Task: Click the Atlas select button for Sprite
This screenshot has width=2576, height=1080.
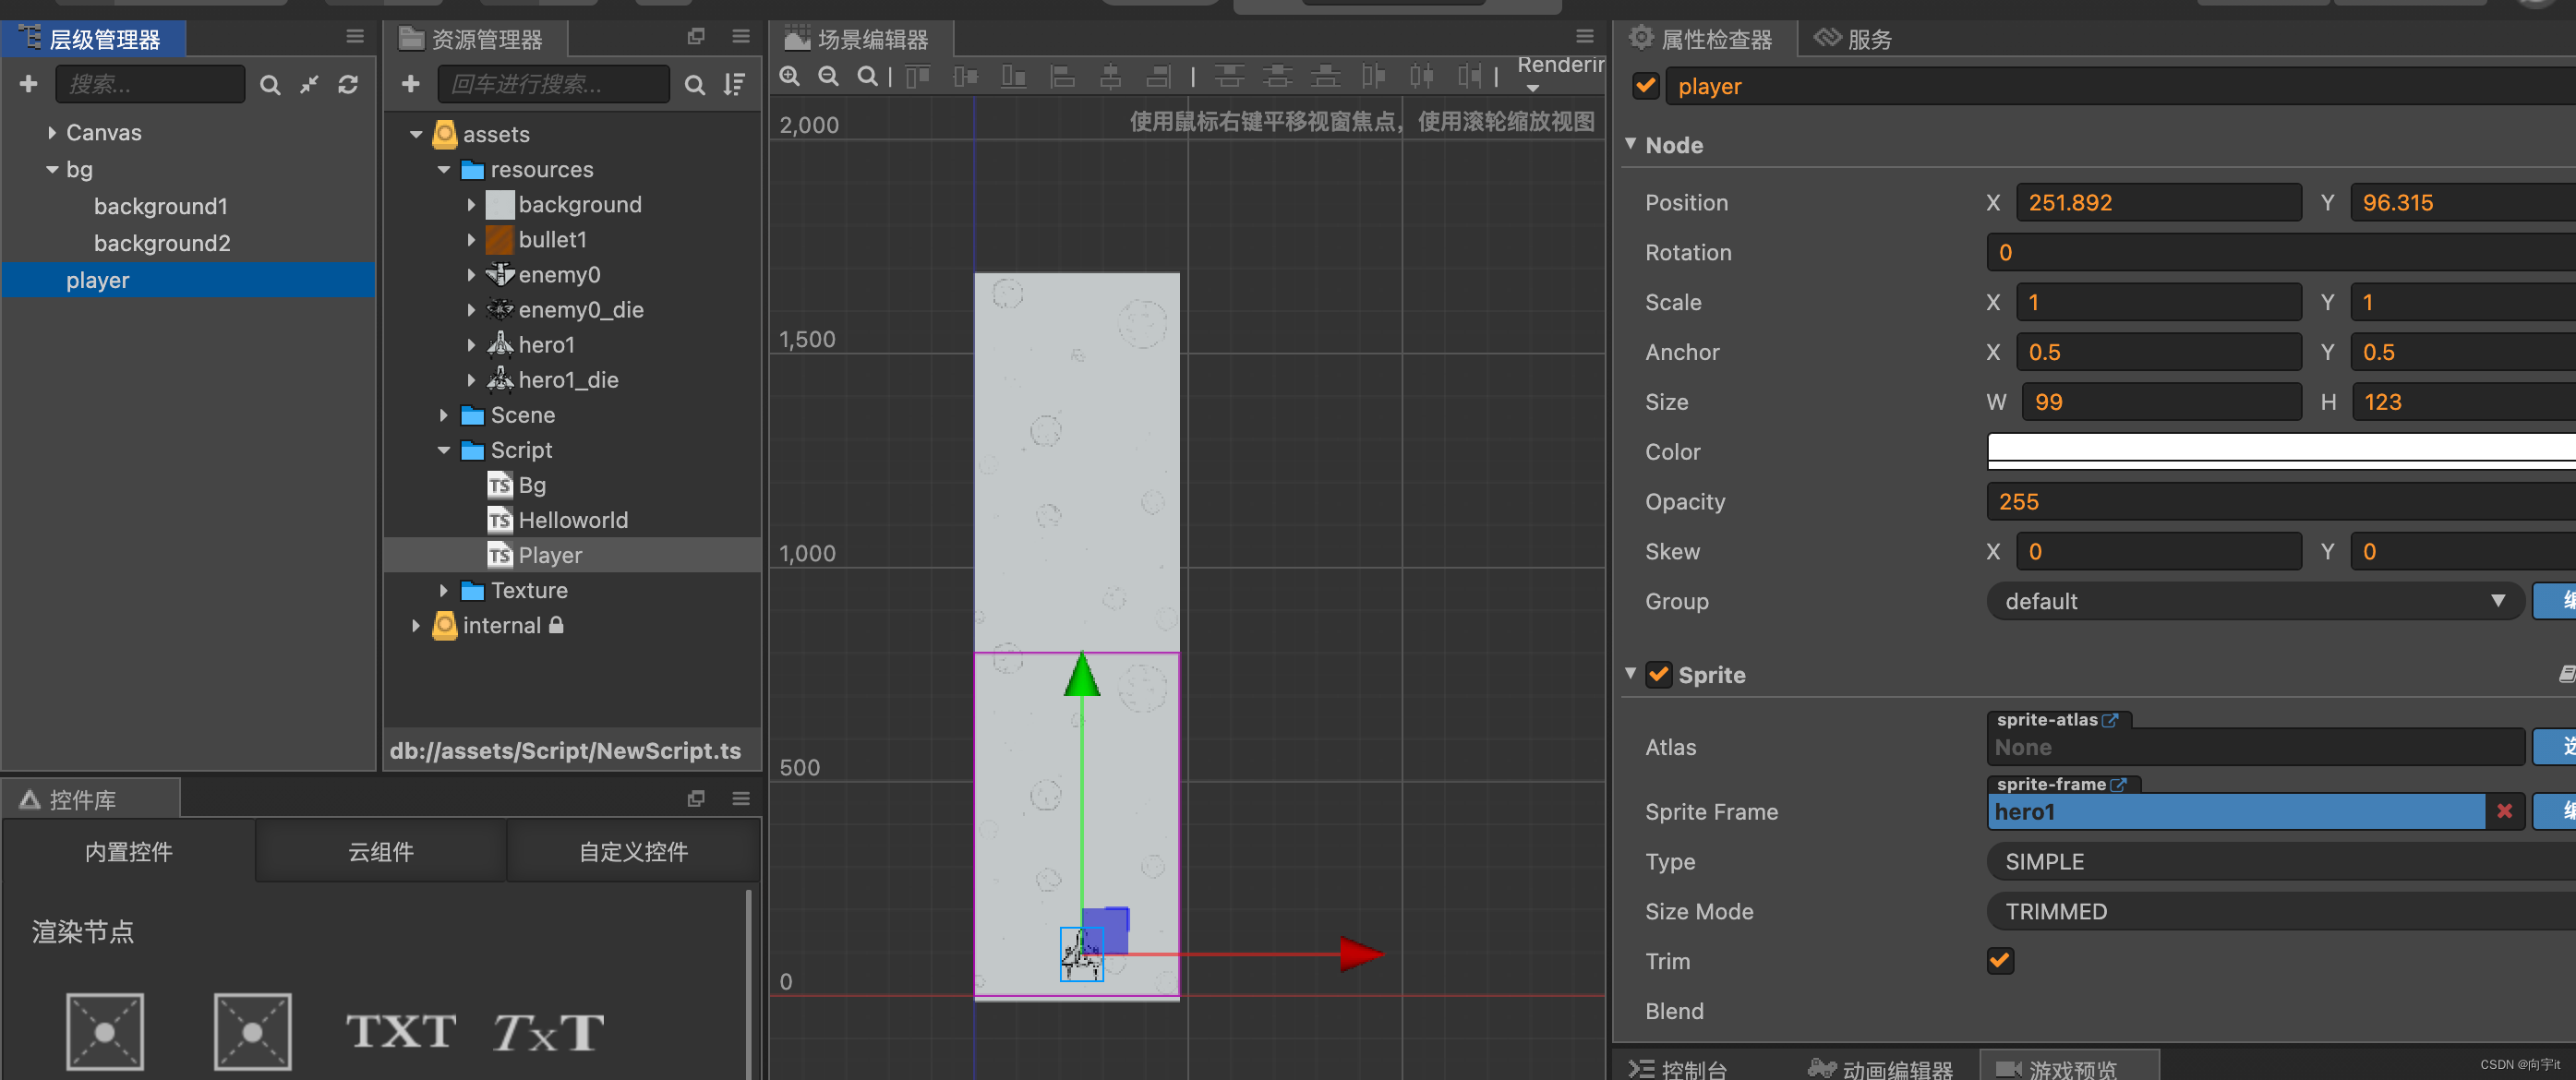Action: (2559, 747)
